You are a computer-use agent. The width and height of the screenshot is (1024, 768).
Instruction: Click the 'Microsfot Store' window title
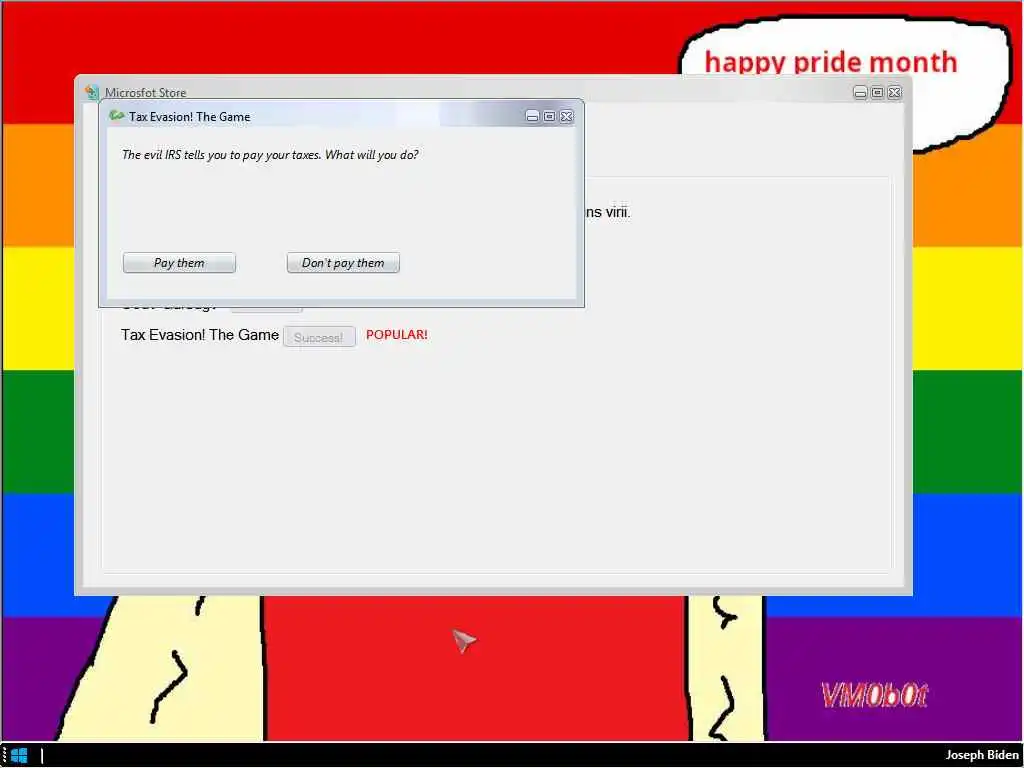146,93
